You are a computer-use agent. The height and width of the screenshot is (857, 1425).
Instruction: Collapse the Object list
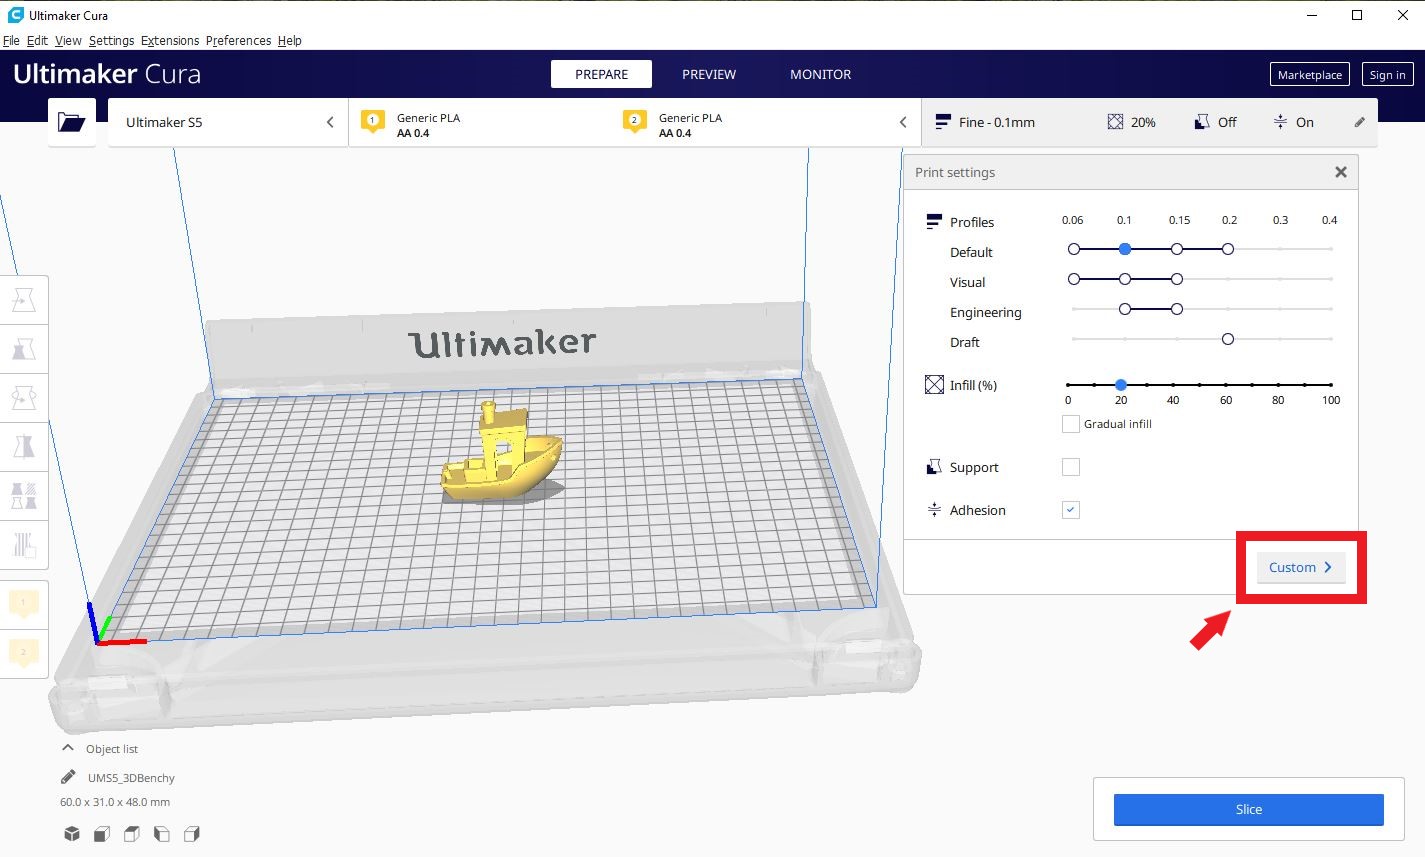pyautogui.click(x=68, y=748)
